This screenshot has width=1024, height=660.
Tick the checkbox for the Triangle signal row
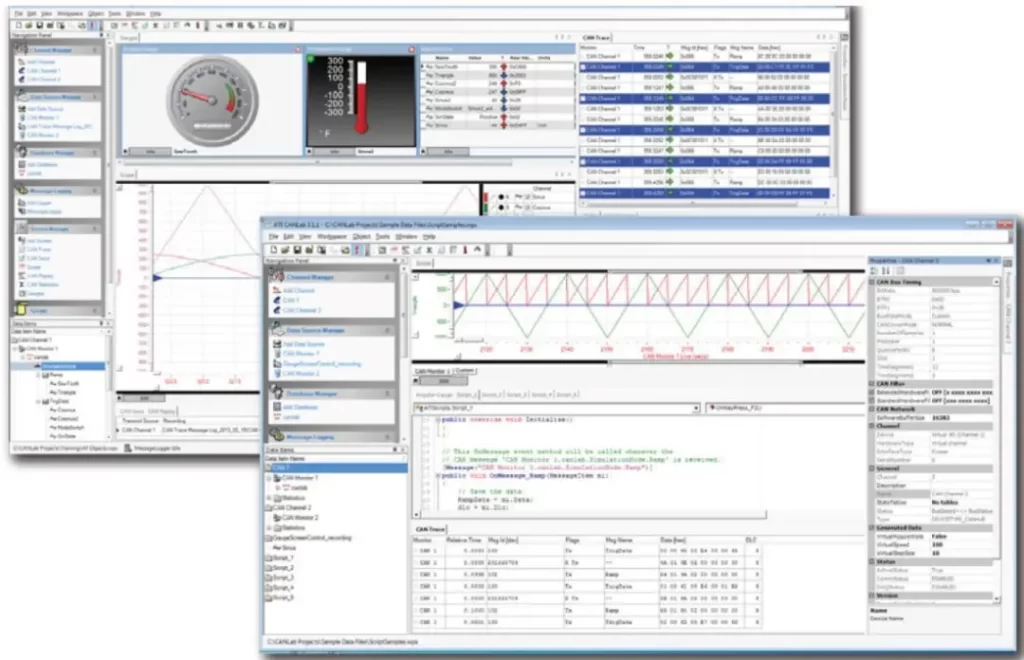(x=424, y=75)
